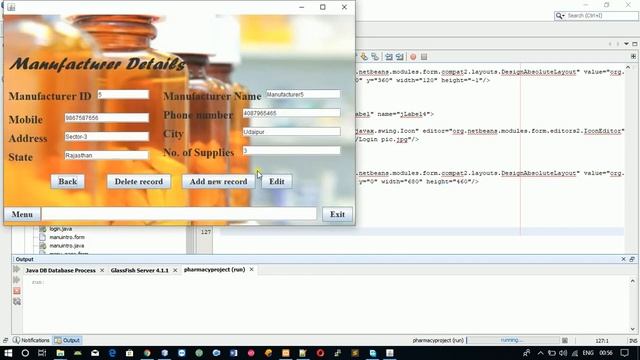Click the Menu button
Screen dimensions: 640x360
pyautogui.click(x=22, y=214)
